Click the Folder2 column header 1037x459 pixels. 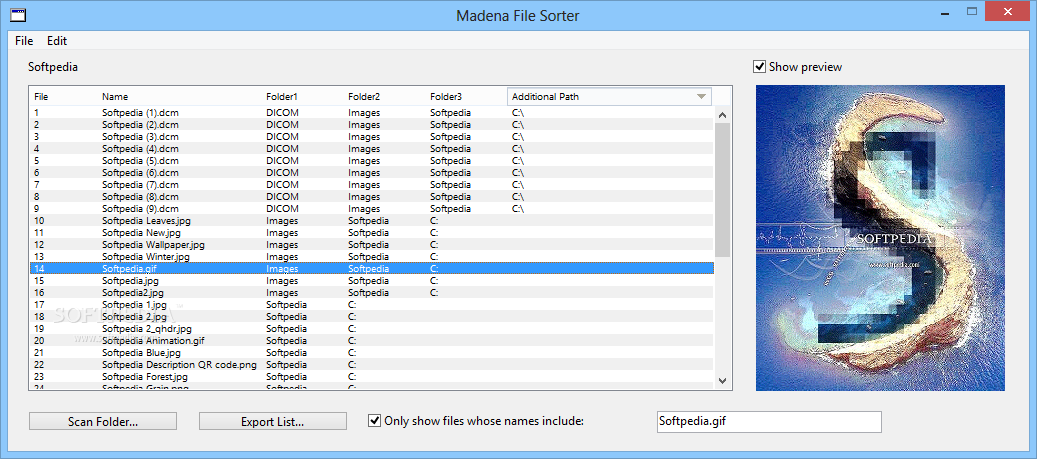(364, 97)
